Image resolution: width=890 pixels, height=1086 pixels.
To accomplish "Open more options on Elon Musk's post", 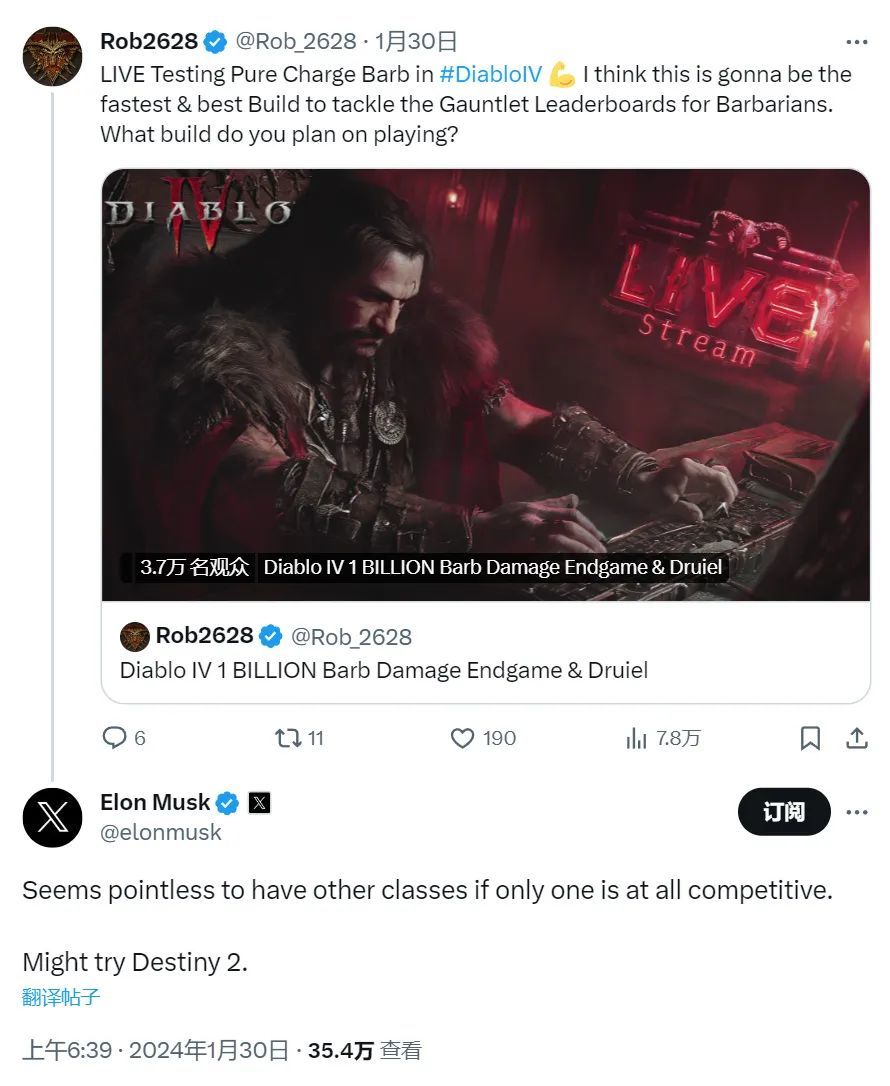I will click(856, 811).
